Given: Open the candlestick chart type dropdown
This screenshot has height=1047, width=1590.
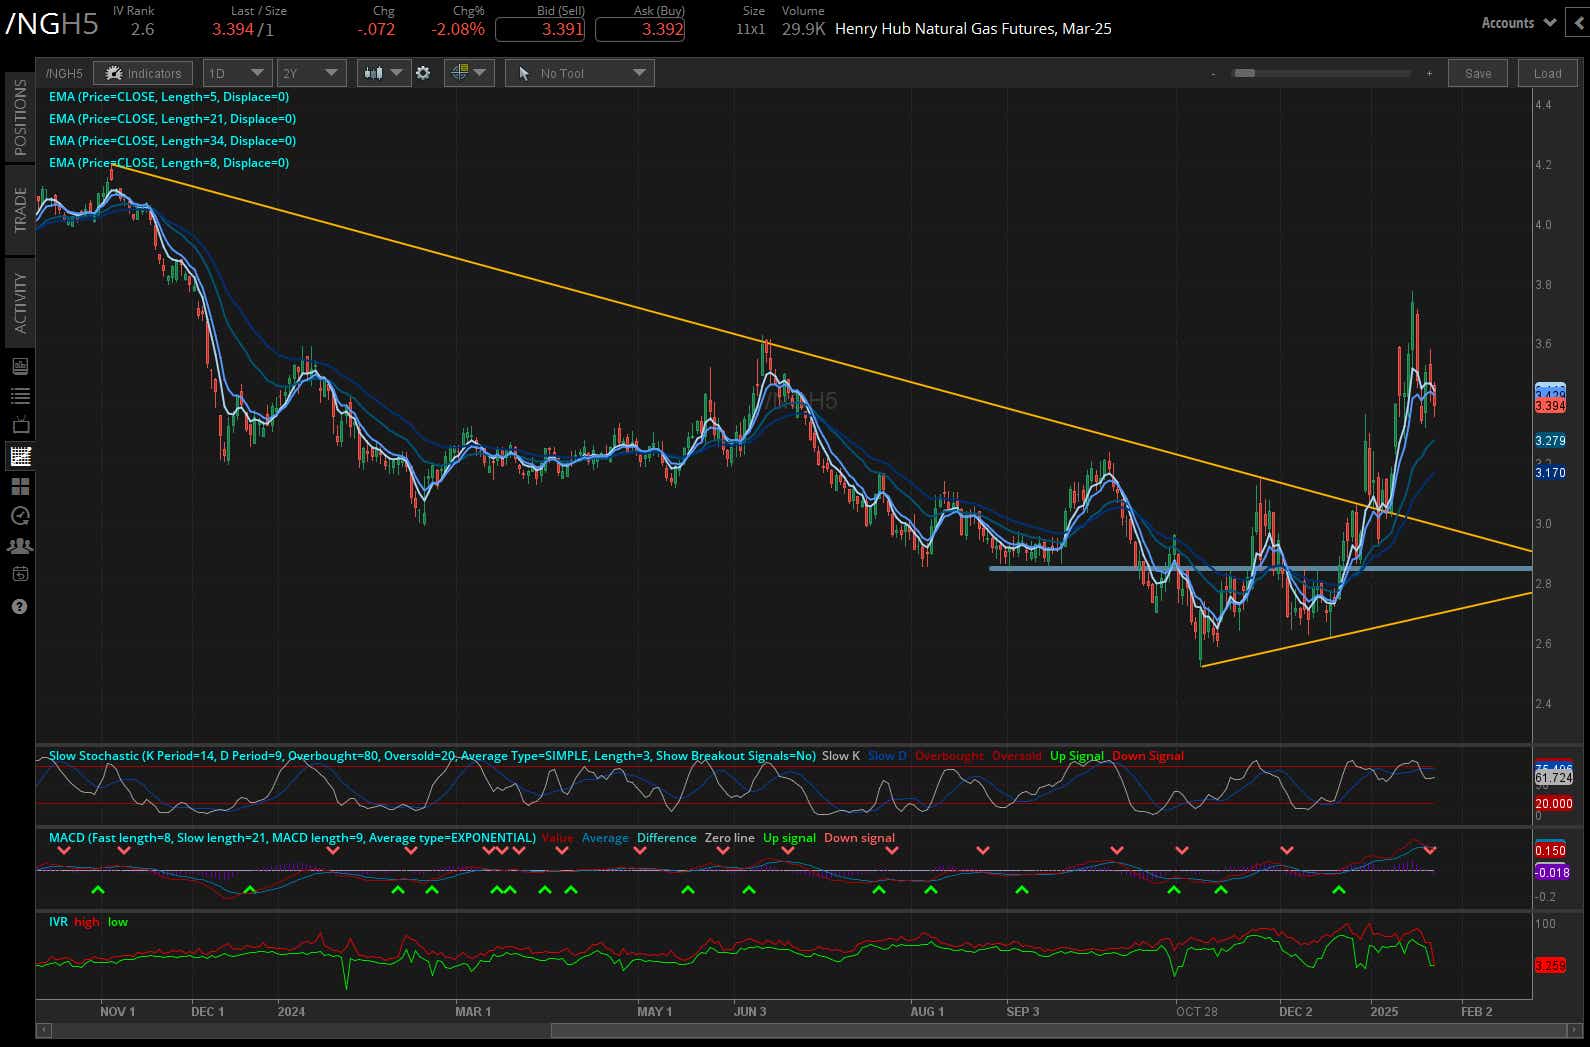Looking at the screenshot, I should tap(384, 73).
